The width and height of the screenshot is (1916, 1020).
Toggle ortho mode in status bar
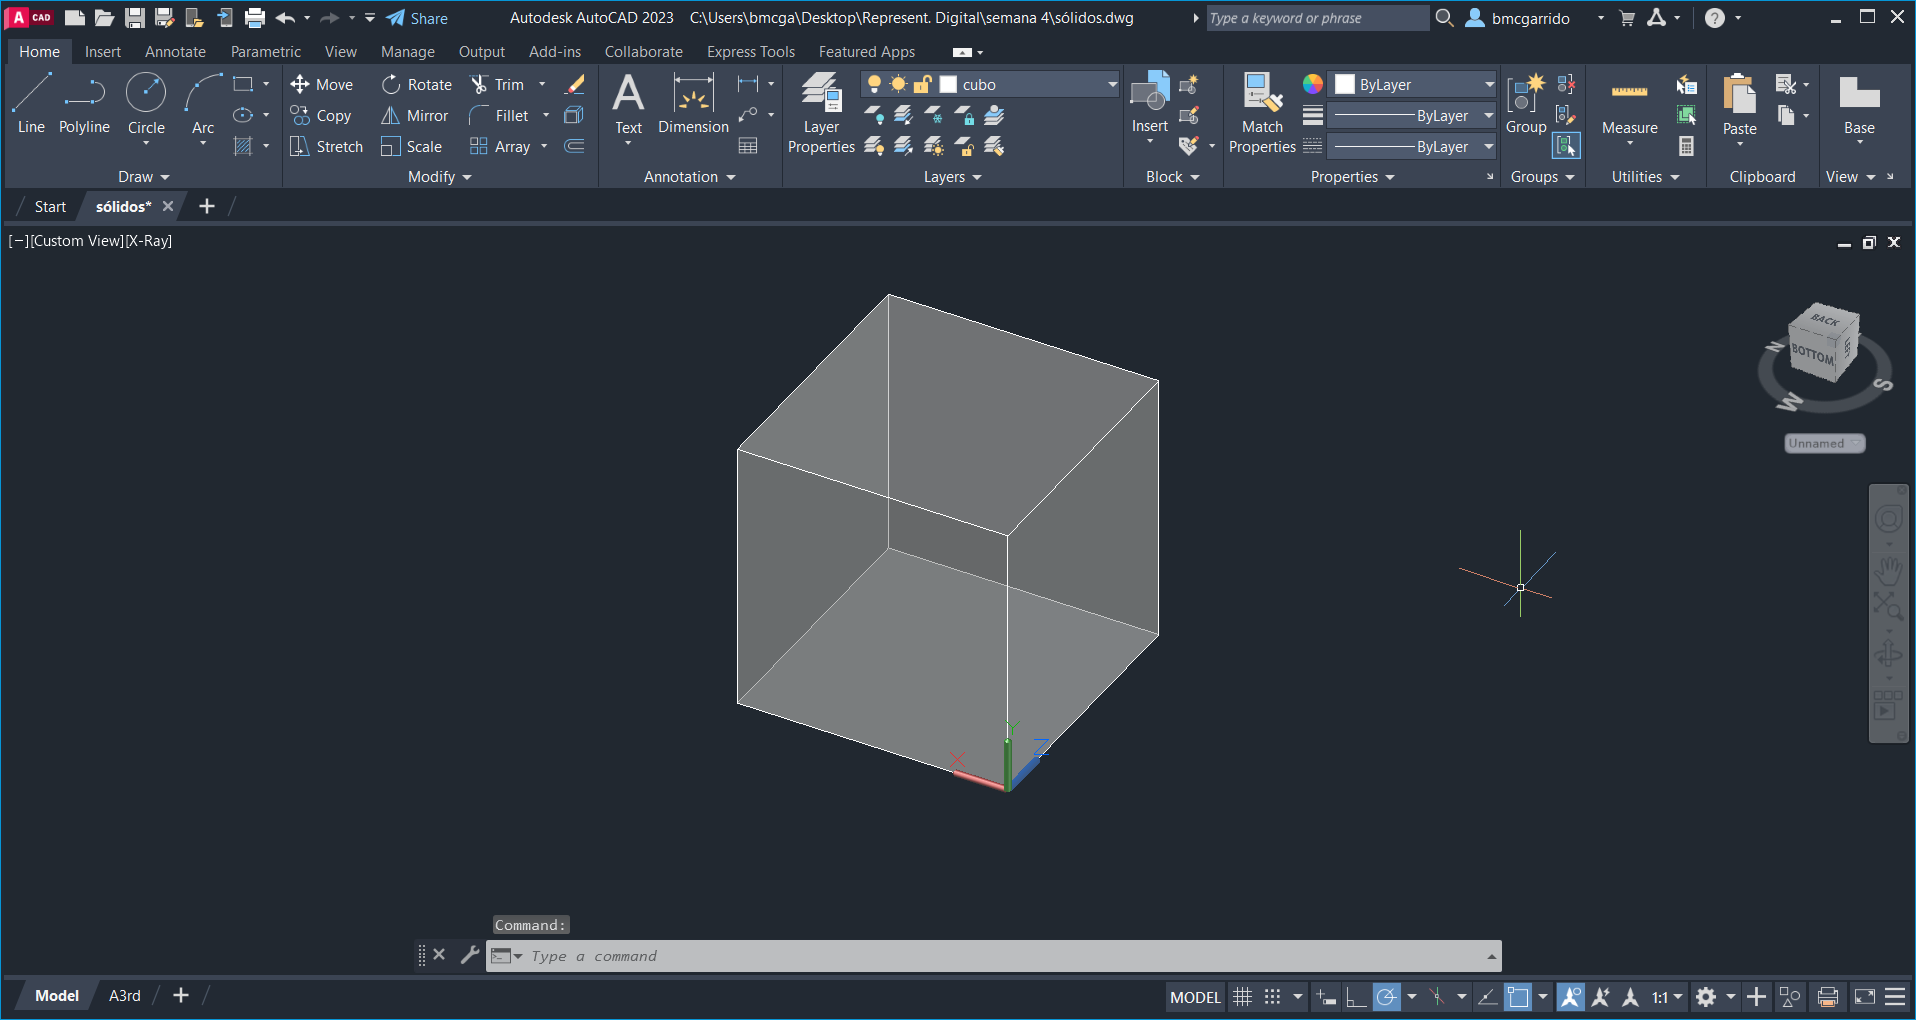click(1356, 997)
